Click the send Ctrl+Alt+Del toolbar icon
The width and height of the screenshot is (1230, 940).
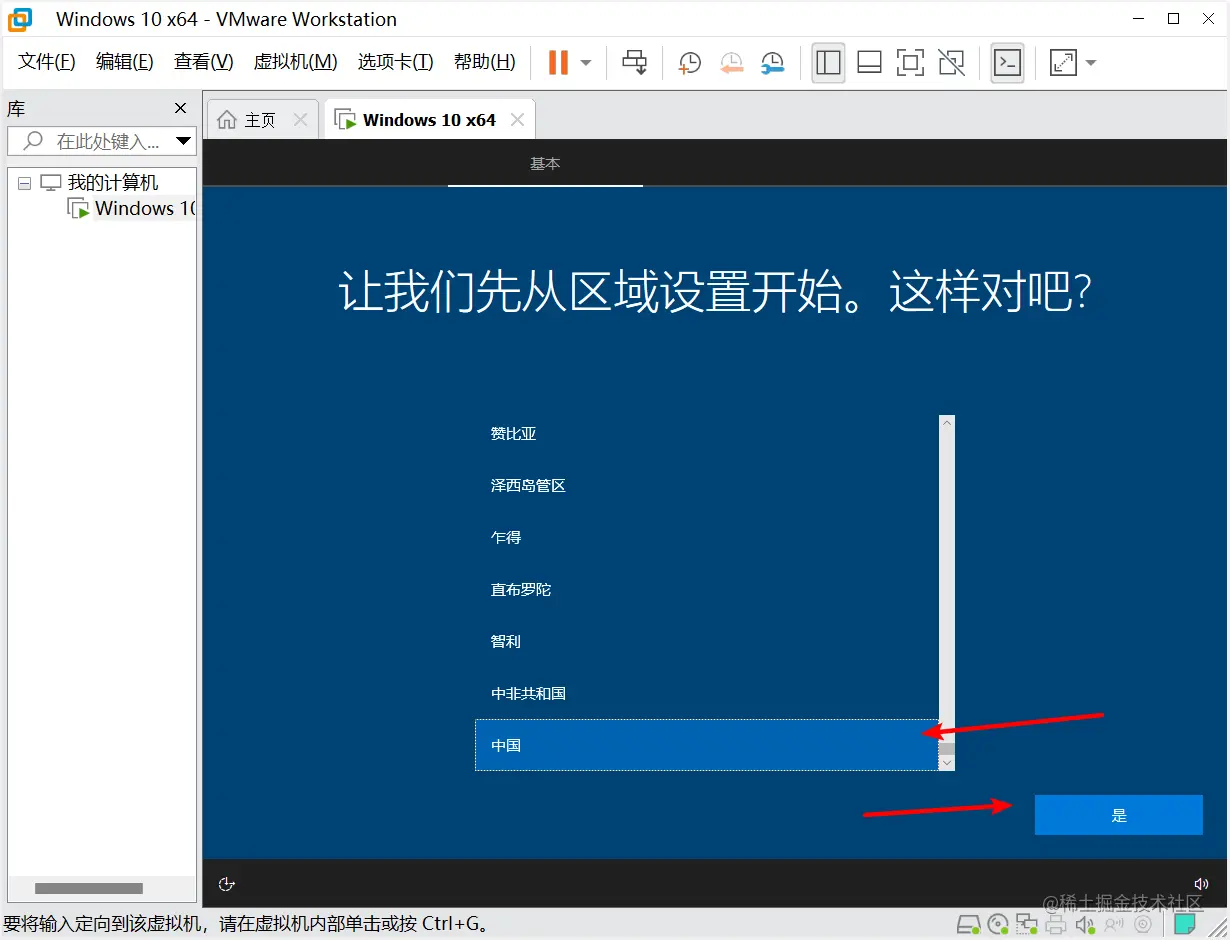(x=635, y=62)
